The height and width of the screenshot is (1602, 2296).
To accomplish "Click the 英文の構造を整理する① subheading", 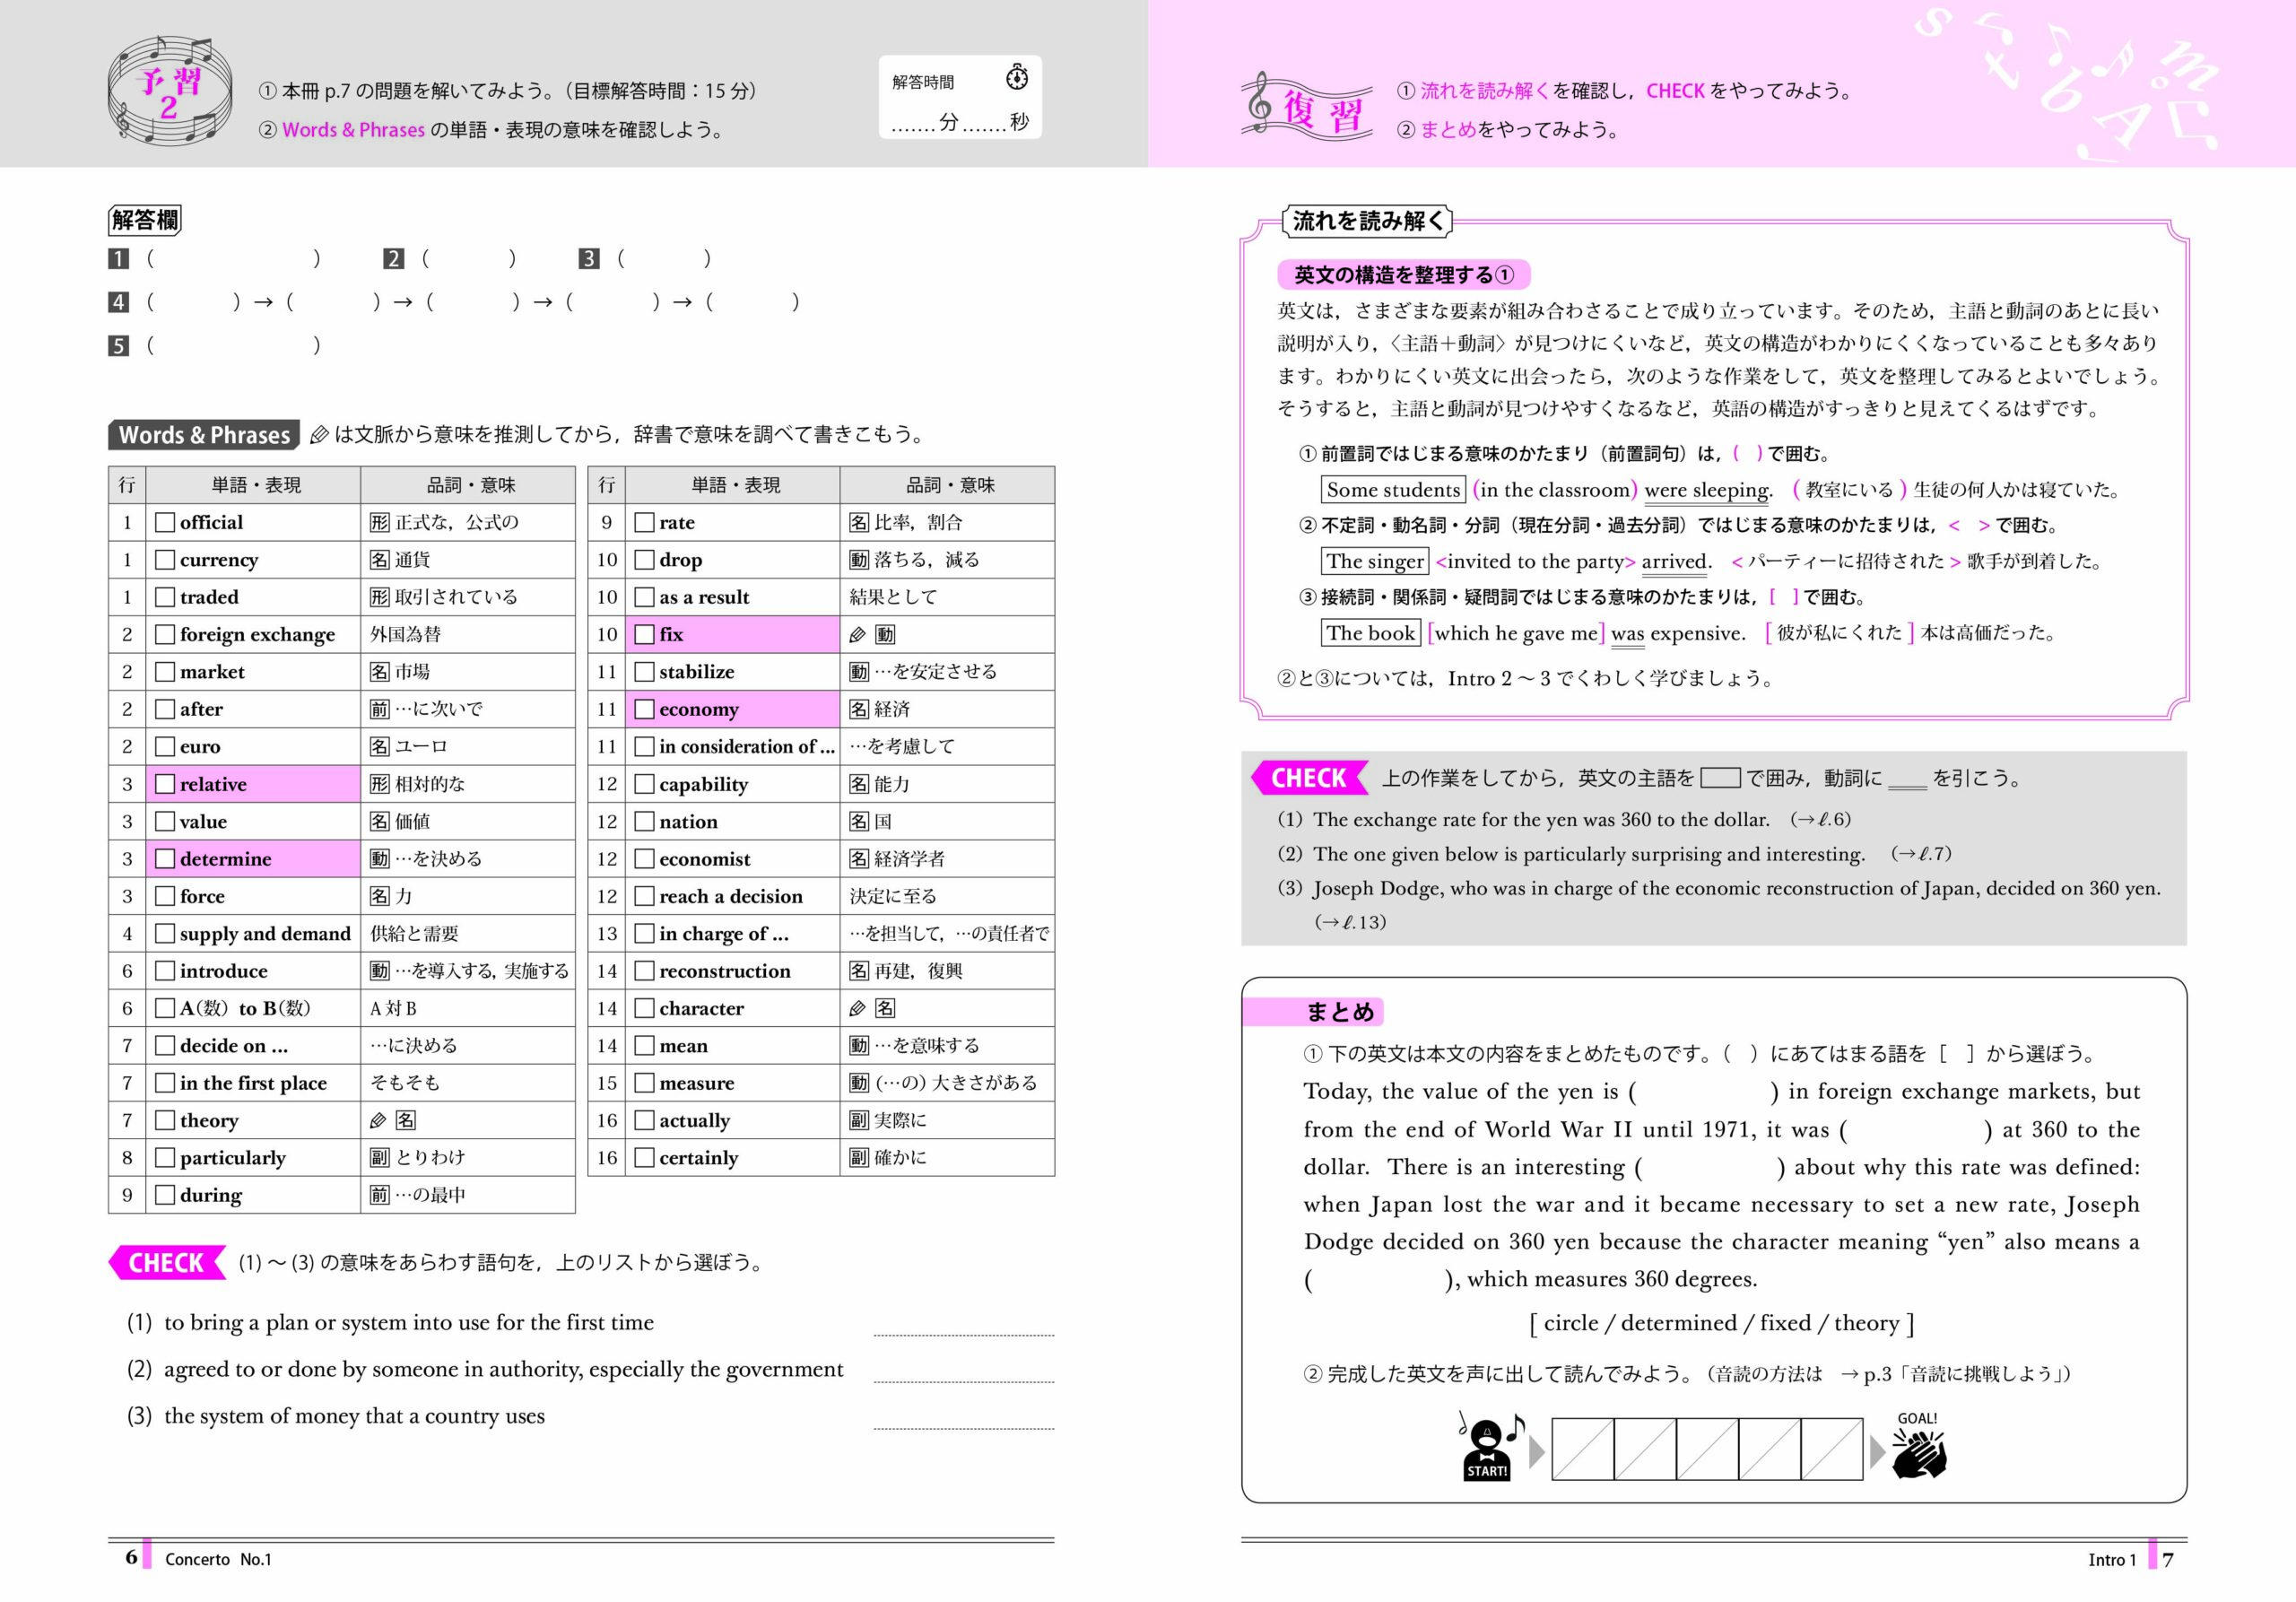I will [x=1404, y=275].
